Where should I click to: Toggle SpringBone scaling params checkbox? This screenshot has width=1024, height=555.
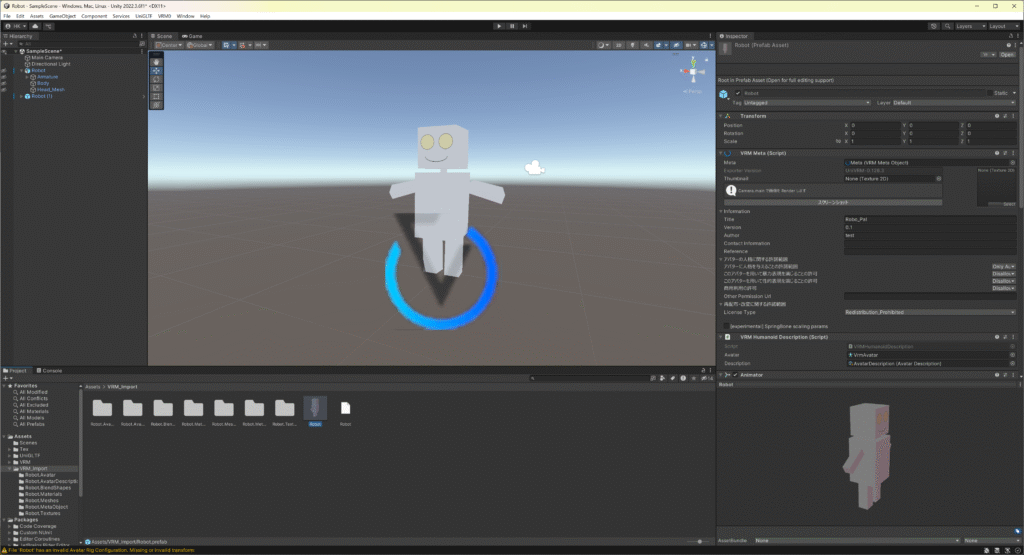(x=726, y=326)
